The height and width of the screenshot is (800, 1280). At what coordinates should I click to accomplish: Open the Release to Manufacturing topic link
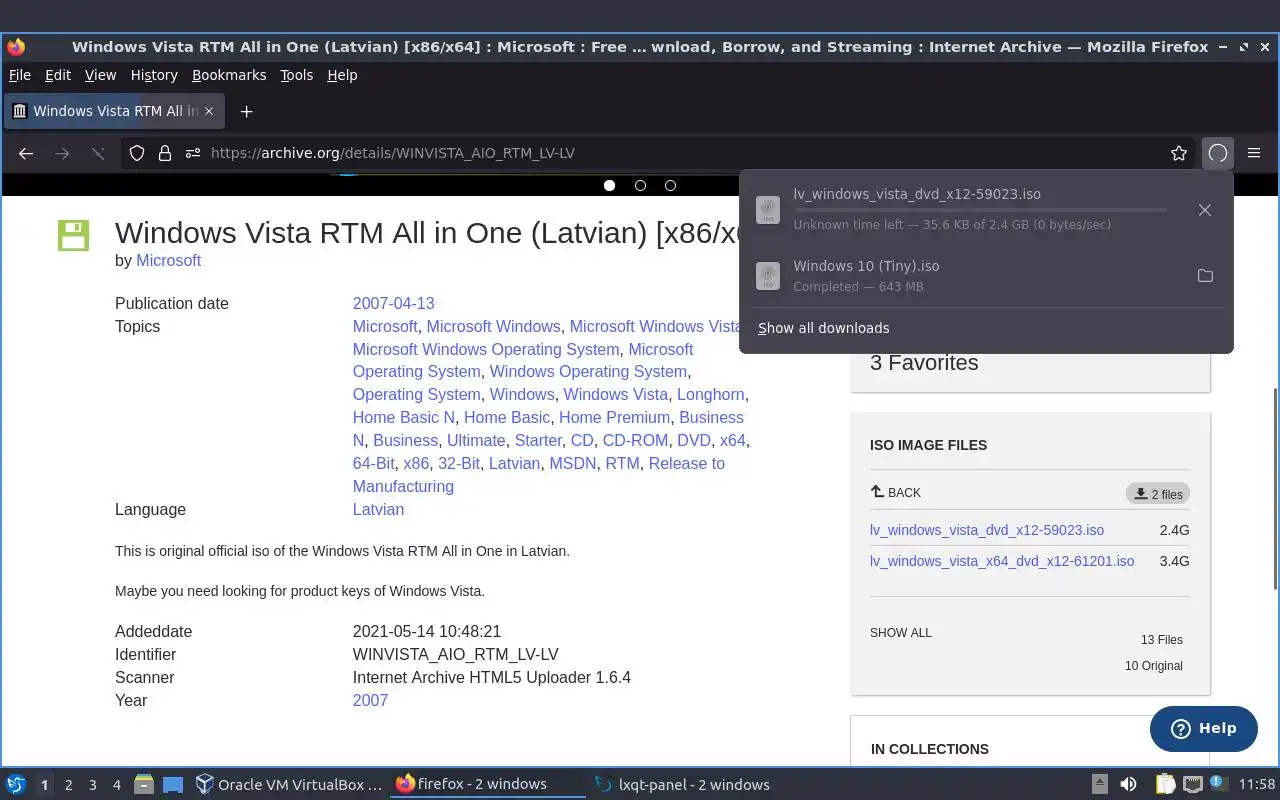[x=538, y=475]
